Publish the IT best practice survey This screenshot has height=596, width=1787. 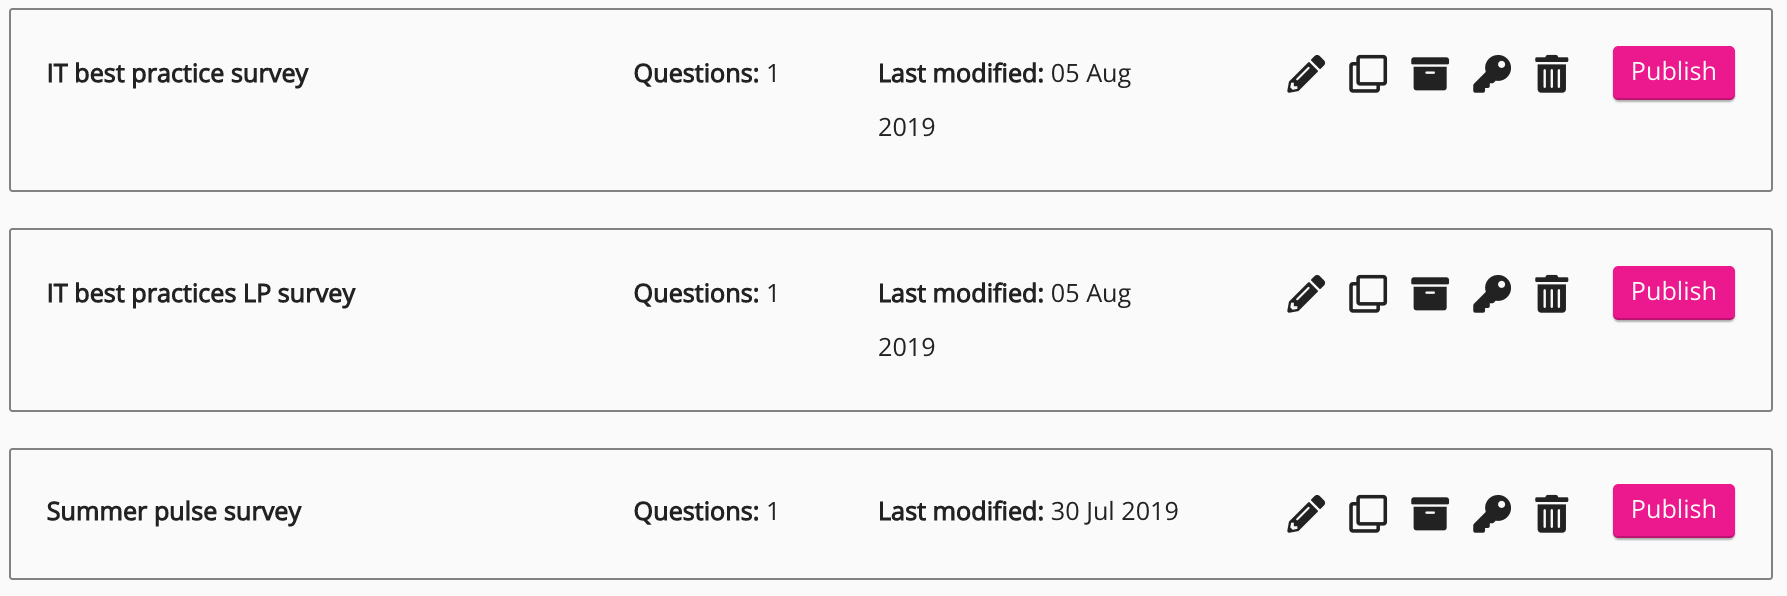(x=1673, y=73)
